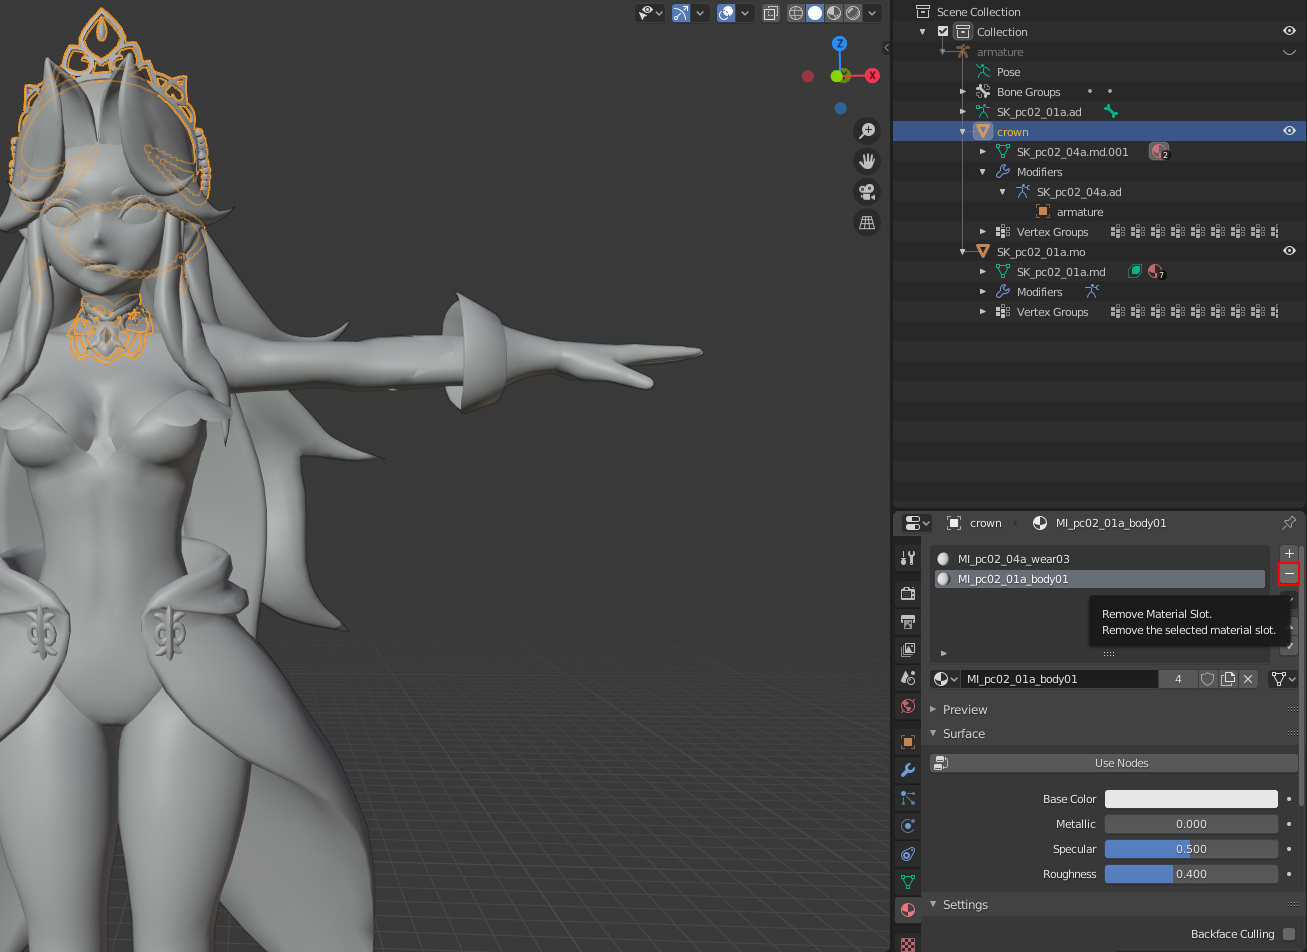The height and width of the screenshot is (952, 1307).
Task: Open the Texture properties checker tab
Action: 908,942
